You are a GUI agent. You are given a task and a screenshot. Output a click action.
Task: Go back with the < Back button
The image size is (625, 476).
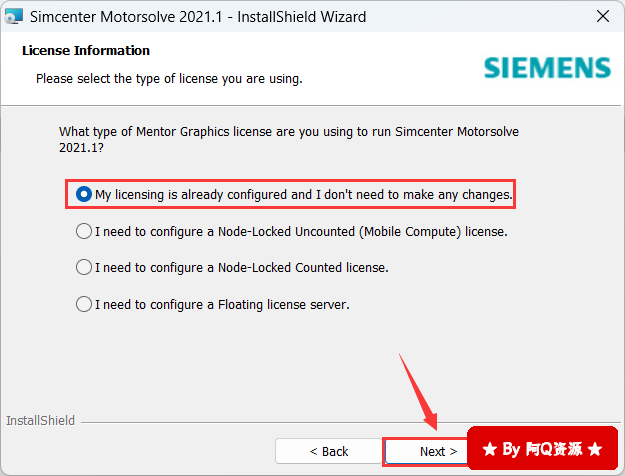tap(328, 451)
